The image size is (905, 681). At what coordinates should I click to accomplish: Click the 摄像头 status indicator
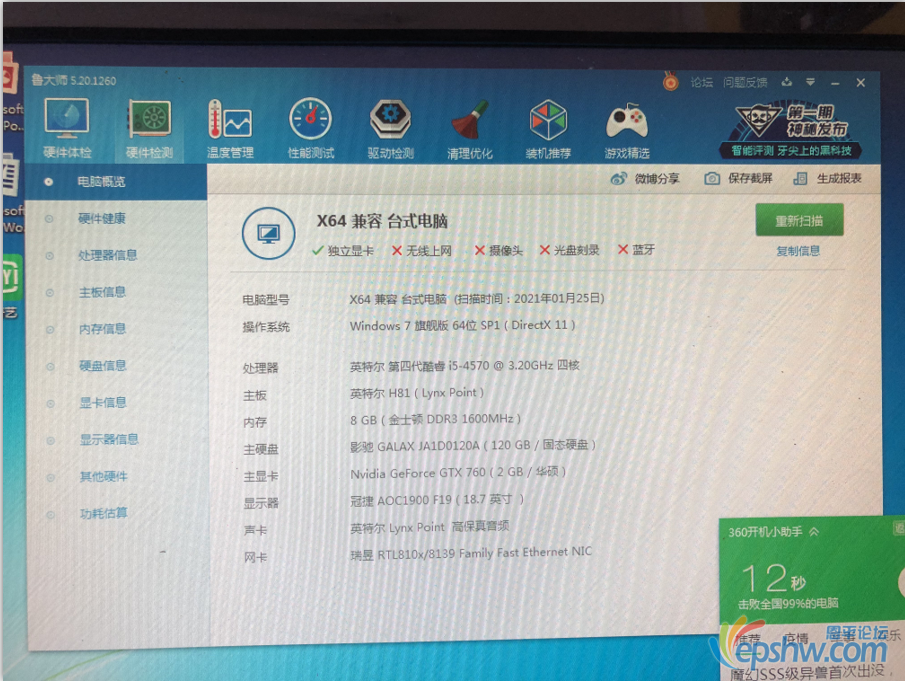pos(499,250)
